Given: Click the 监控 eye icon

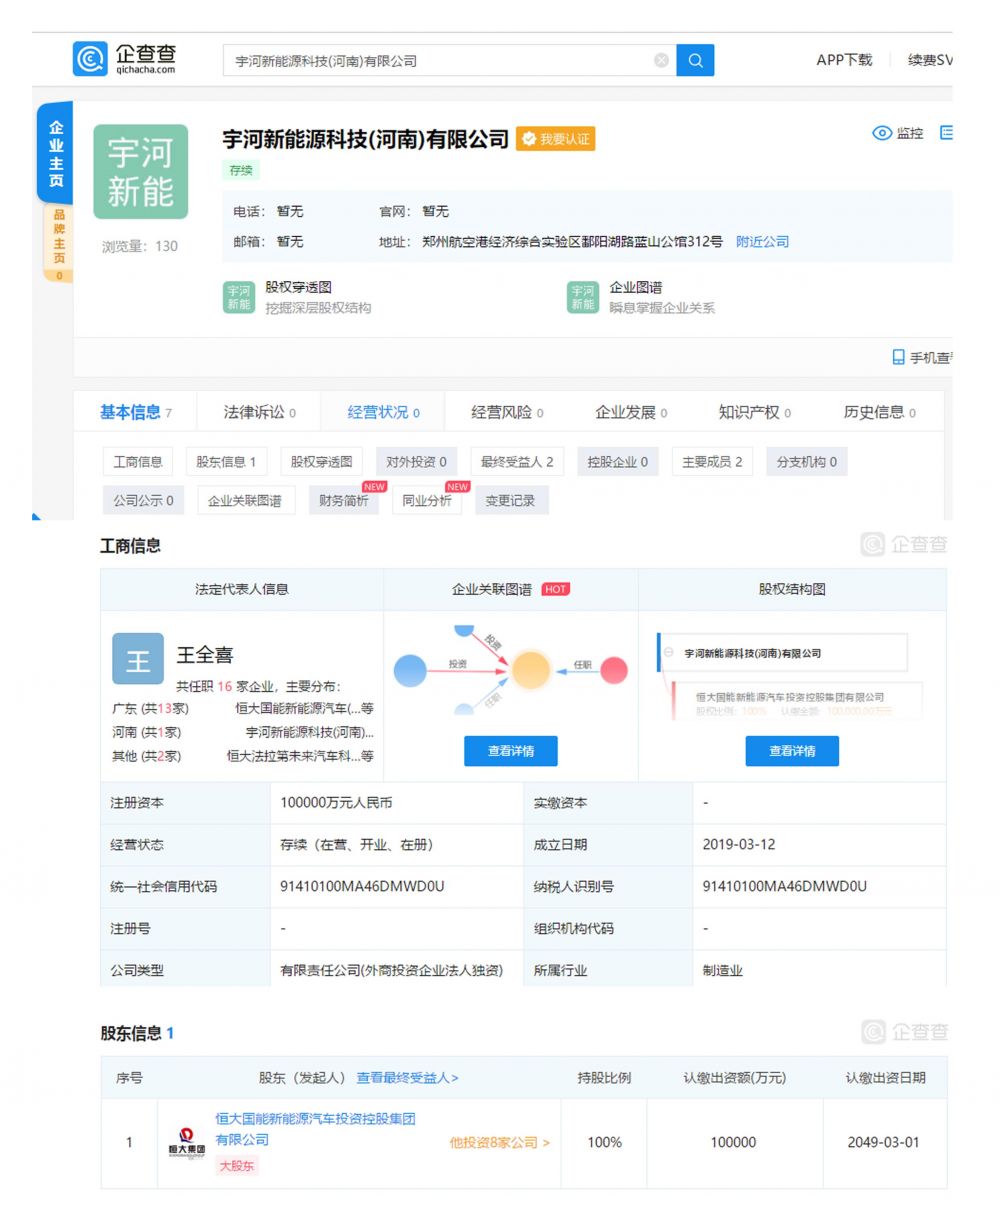Looking at the screenshot, I should (882, 133).
